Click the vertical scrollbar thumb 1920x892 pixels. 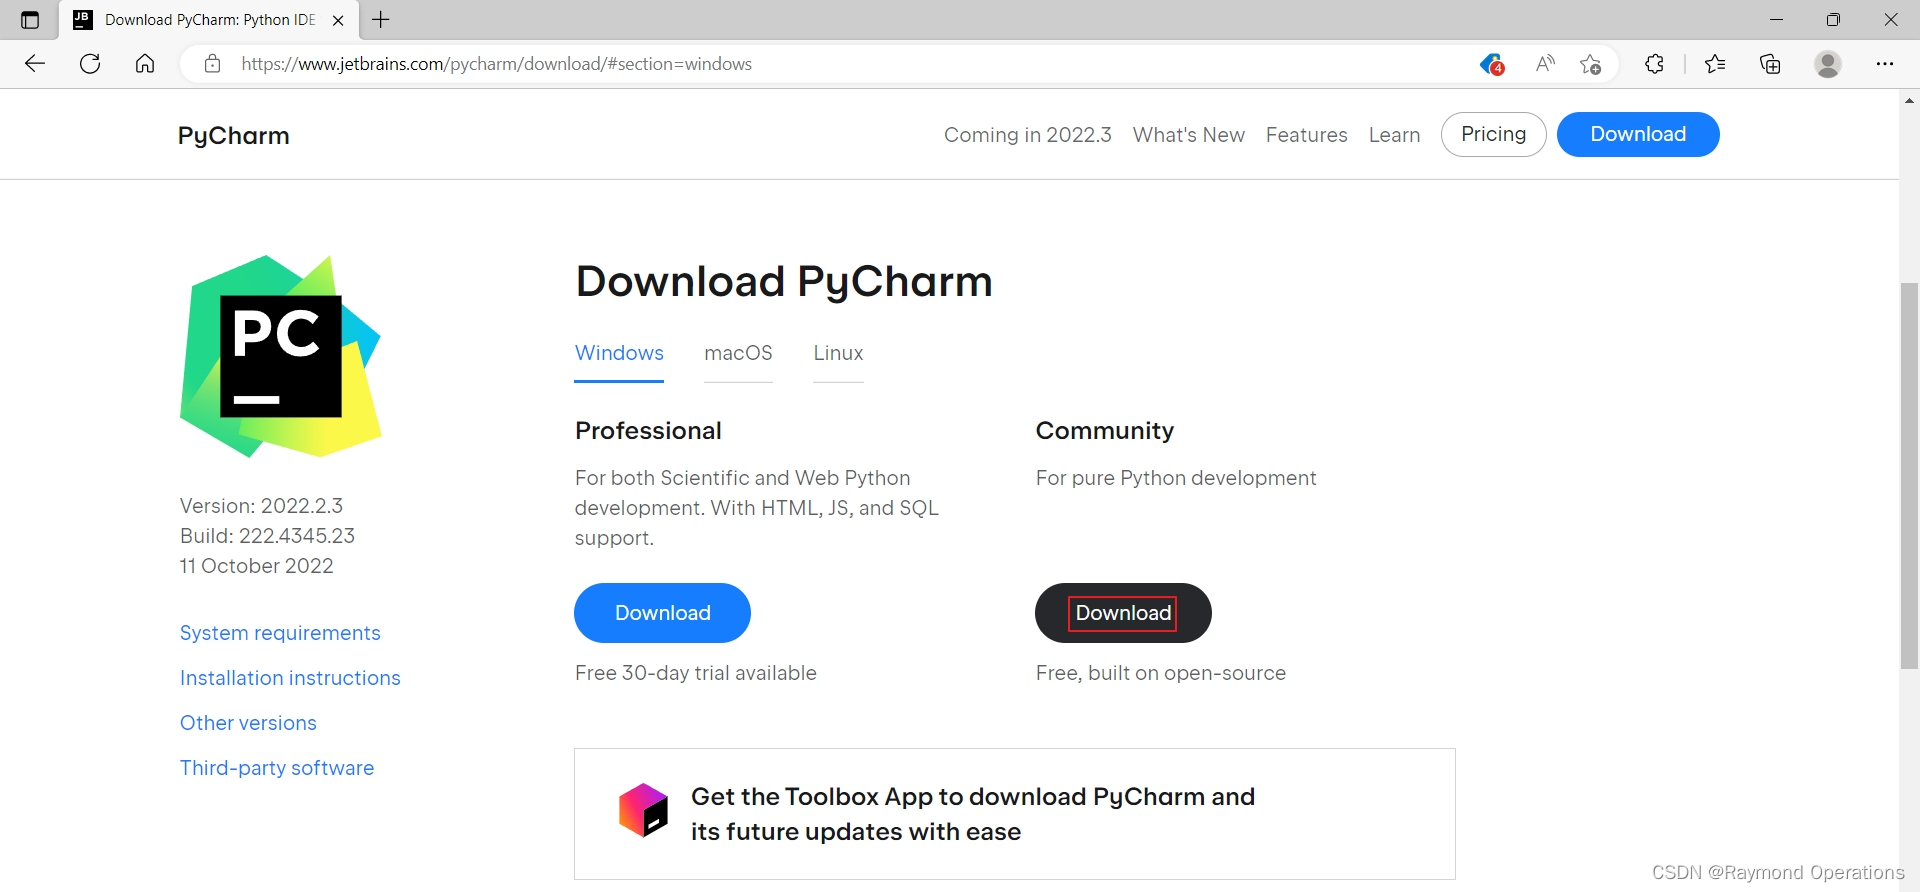tap(1909, 476)
